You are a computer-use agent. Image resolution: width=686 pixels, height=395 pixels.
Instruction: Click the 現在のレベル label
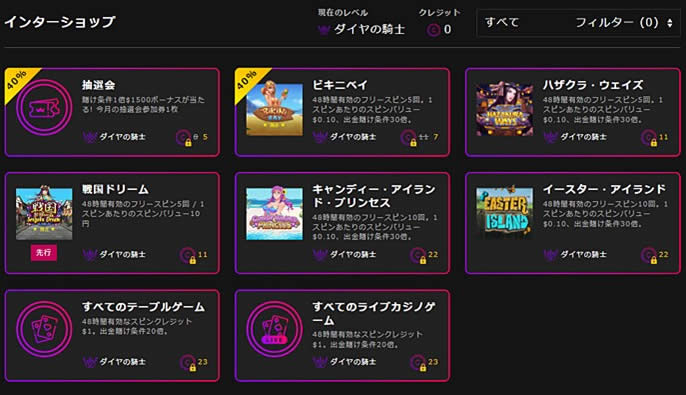pyautogui.click(x=343, y=12)
